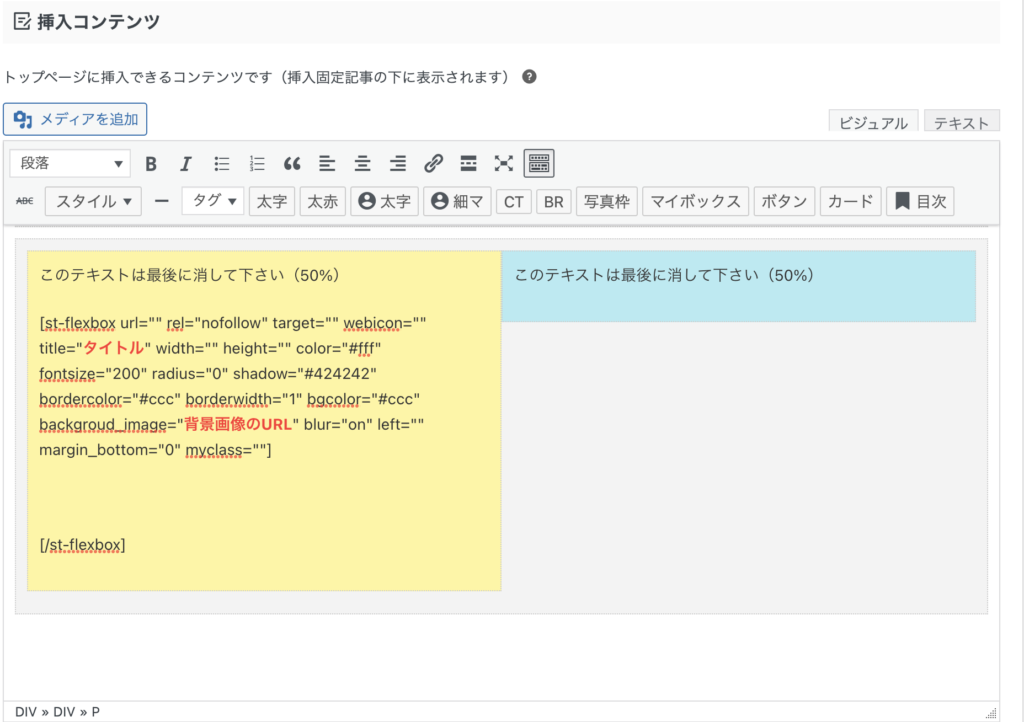This screenshot has height=722, width=1024.
Task: Click the メディアを追加 button
Action: pyautogui.click(x=75, y=119)
